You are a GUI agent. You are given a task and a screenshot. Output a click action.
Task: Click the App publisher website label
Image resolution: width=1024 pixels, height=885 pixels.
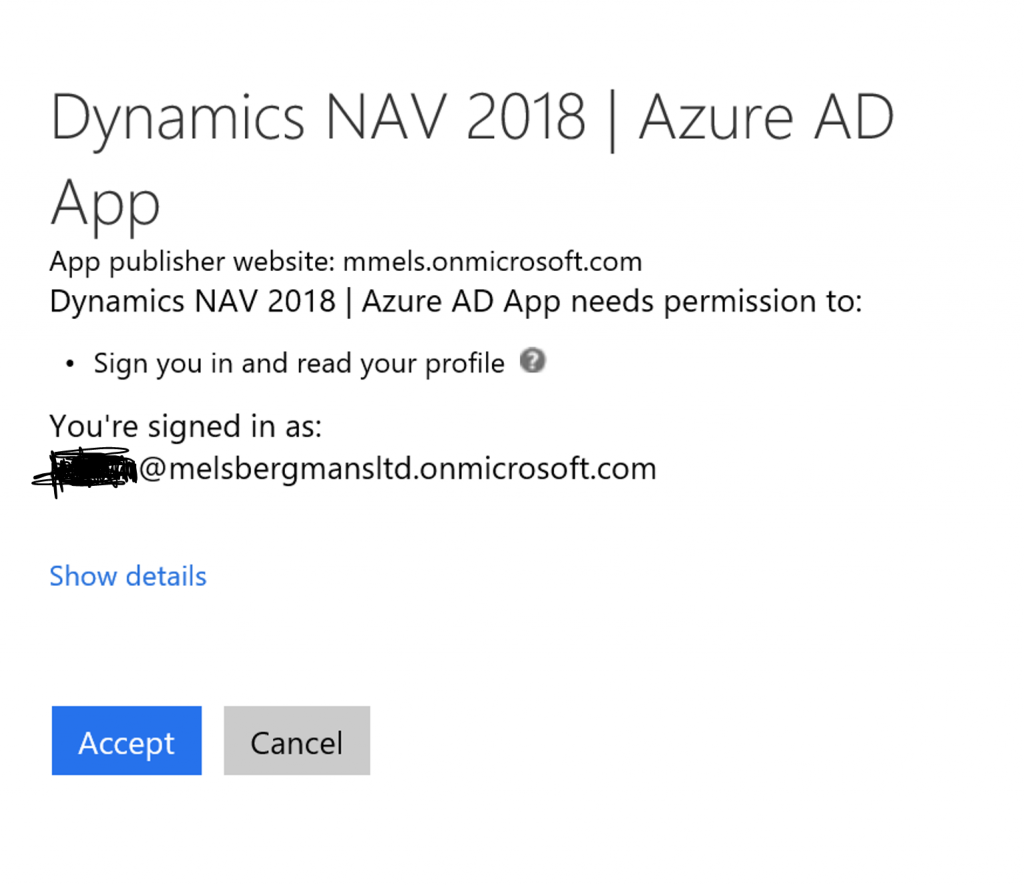point(193,262)
